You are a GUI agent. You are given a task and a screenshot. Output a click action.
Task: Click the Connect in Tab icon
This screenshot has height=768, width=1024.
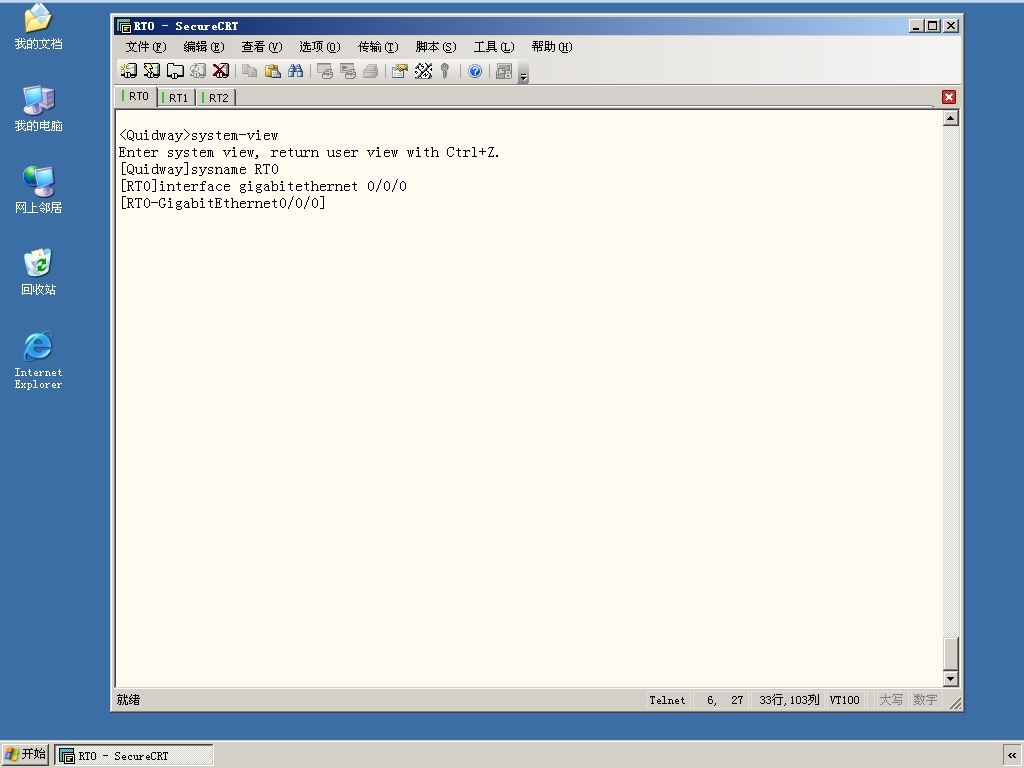(x=174, y=71)
